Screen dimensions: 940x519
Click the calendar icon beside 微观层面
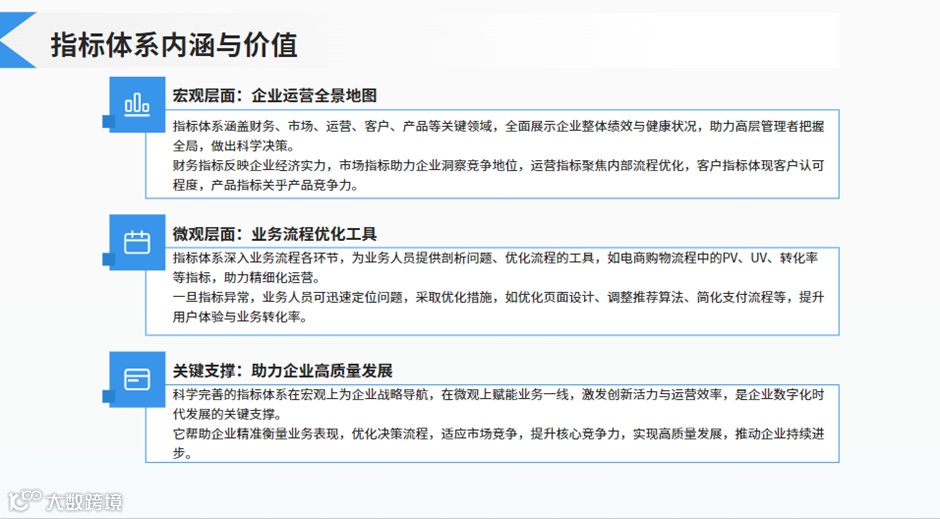tap(137, 242)
